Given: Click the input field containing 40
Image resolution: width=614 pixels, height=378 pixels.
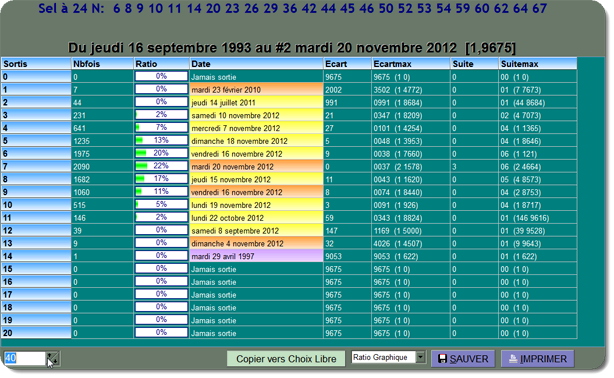Looking at the screenshot, I should [25, 358].
